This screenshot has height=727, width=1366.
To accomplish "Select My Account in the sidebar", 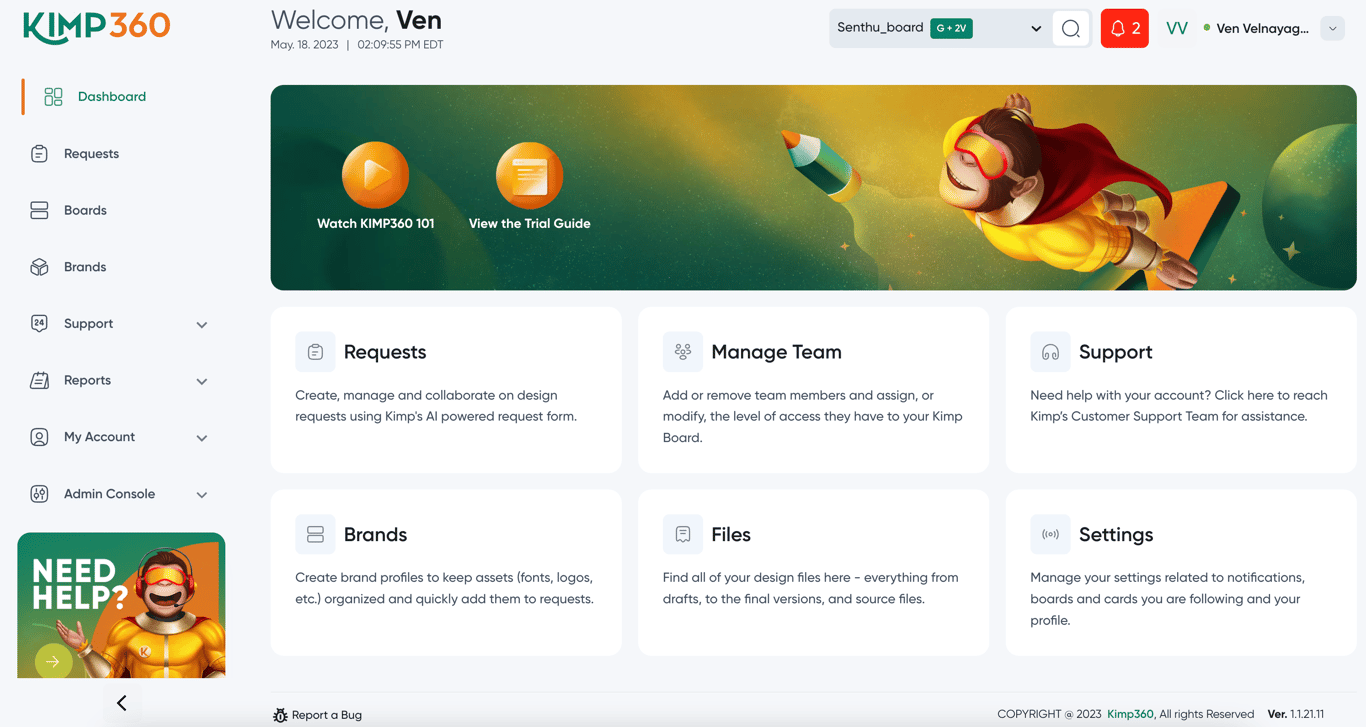I will pyautogui.click(x=99, y=437).
